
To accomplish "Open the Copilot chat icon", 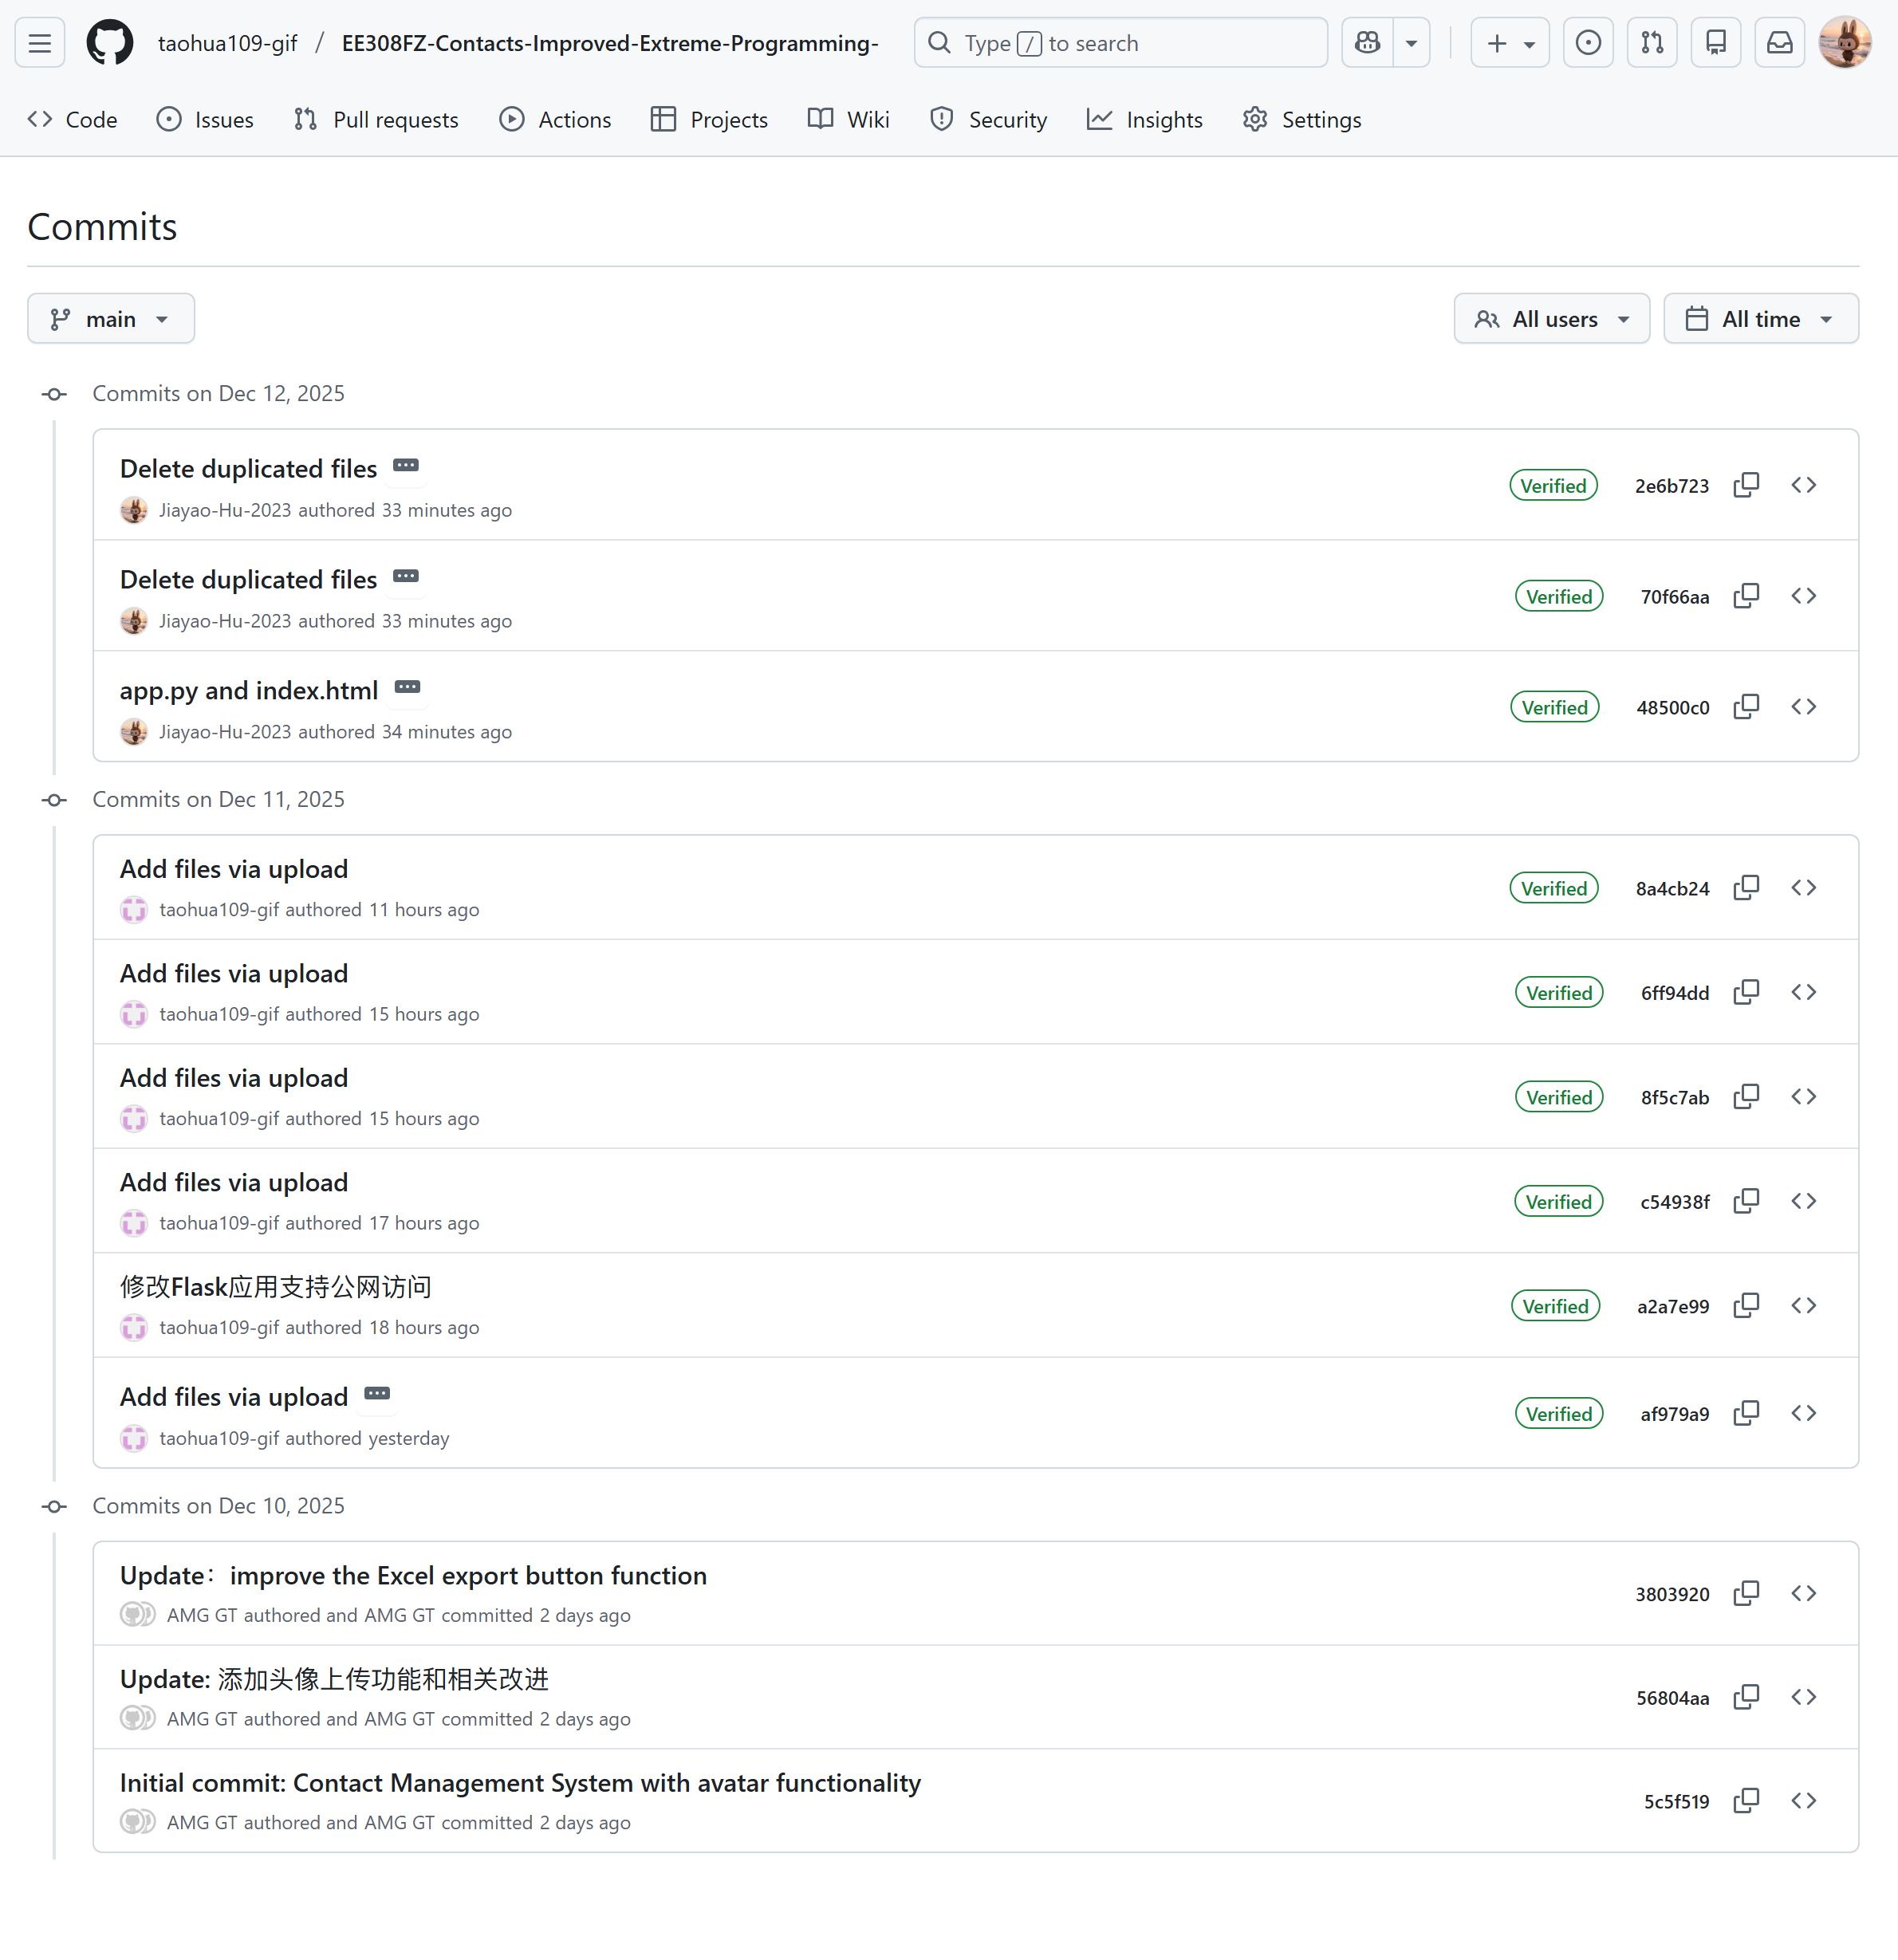I will [1366, 42].
